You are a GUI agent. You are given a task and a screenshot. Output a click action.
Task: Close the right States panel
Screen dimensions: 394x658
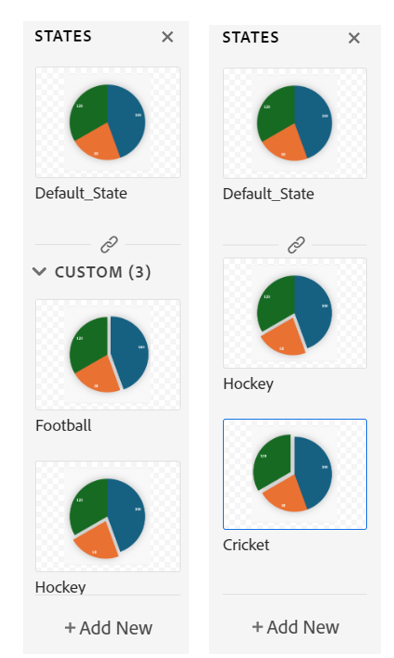tap(354, 38)
